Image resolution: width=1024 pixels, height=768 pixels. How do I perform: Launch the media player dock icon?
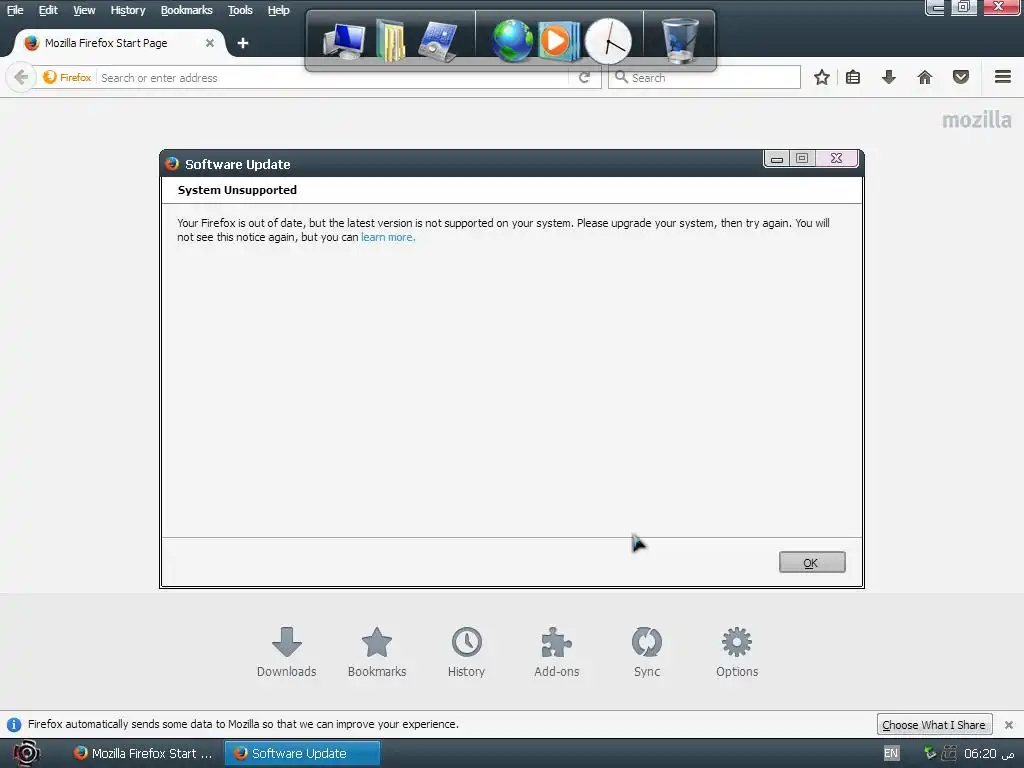[558, 40]
